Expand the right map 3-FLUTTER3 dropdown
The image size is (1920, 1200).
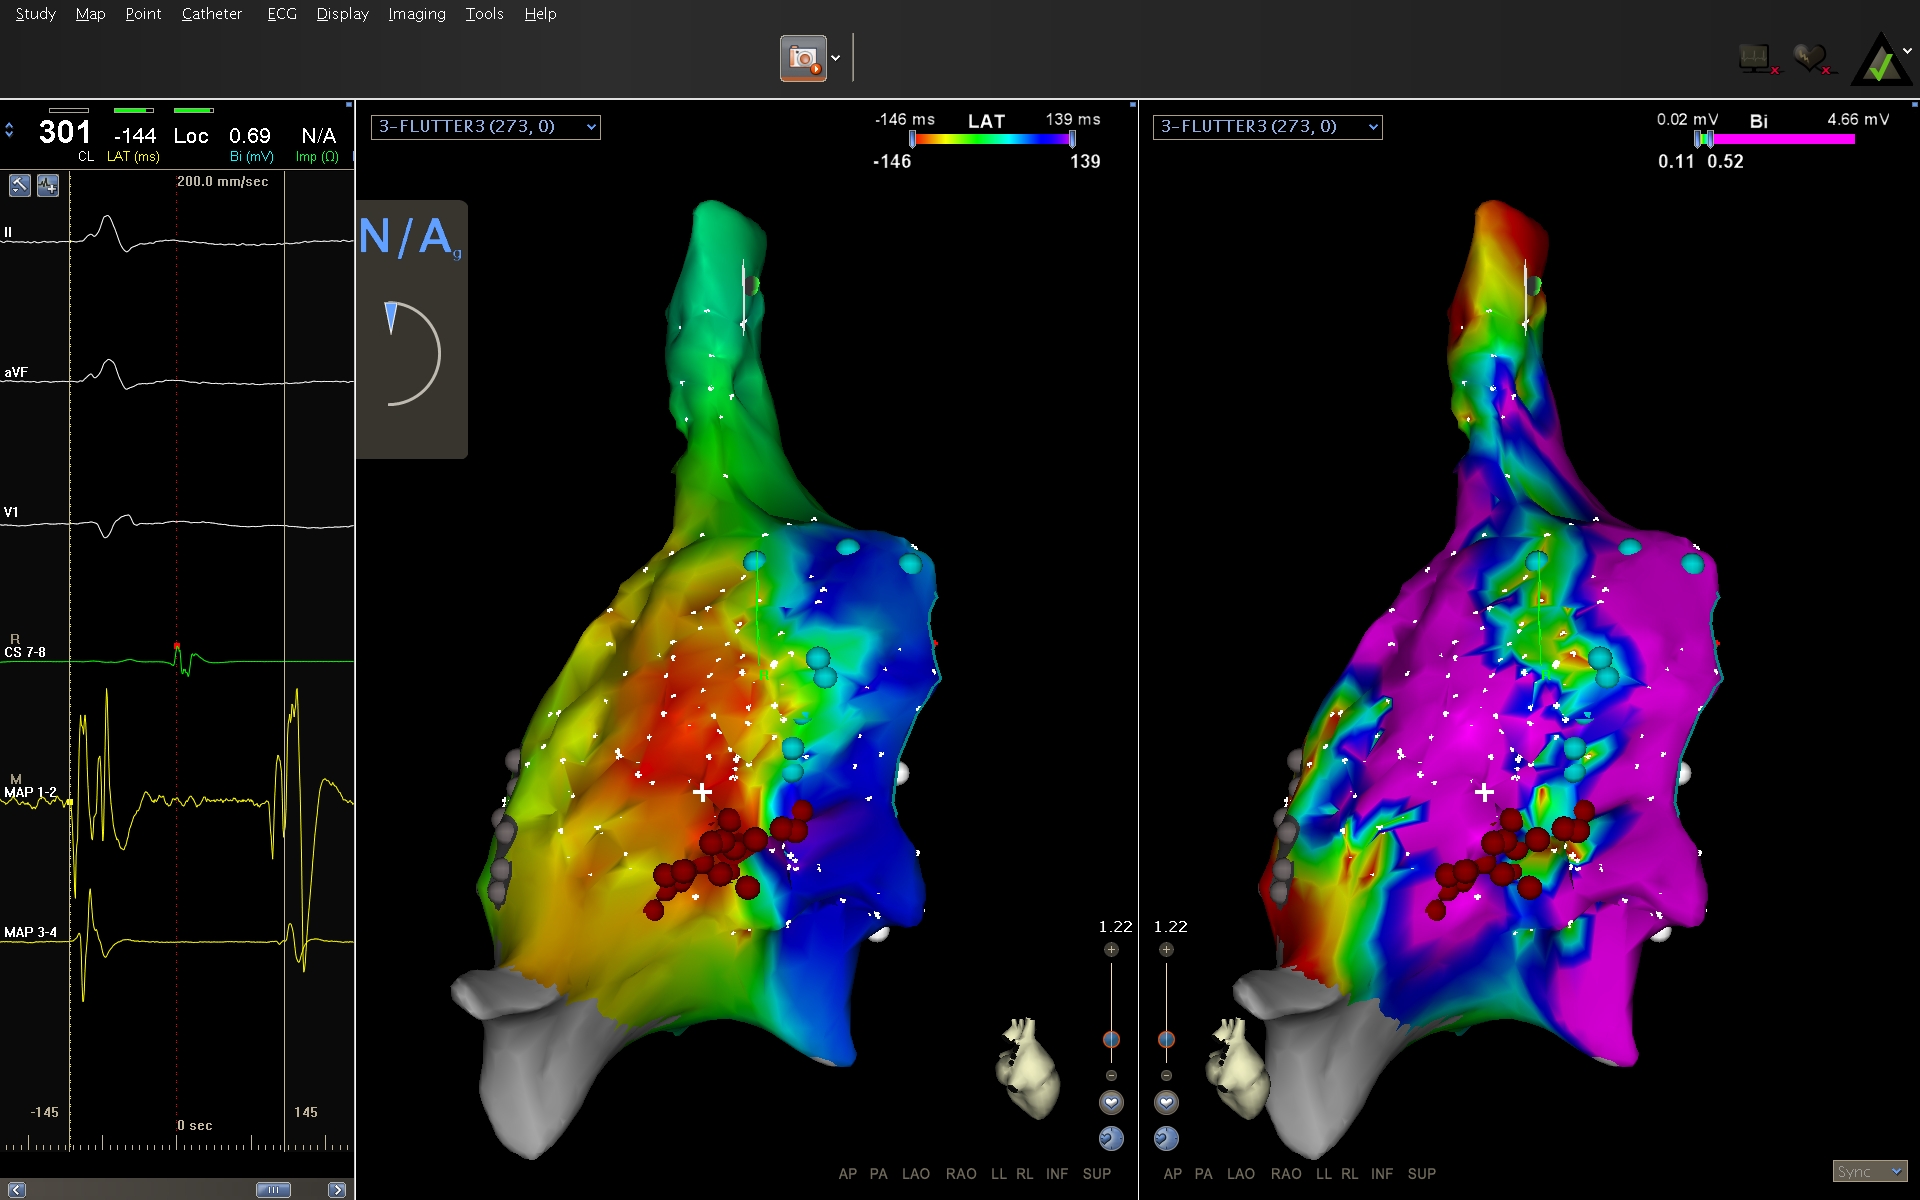1373,127
